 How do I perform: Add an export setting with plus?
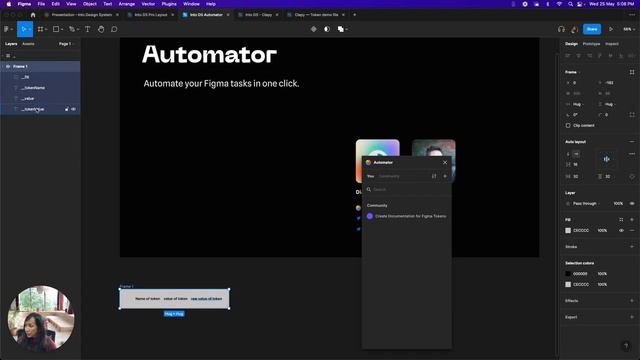(x=632, y=317)
